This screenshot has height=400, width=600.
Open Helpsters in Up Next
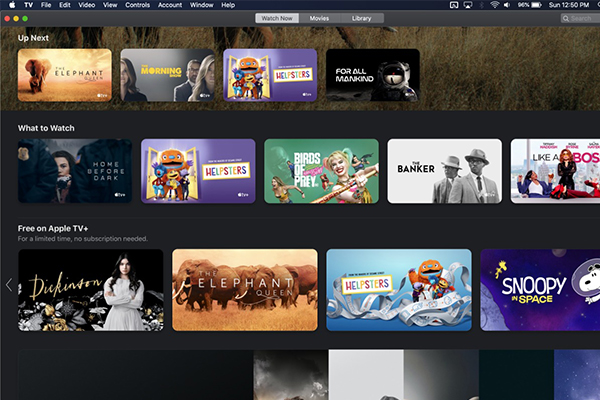[270, 75]
